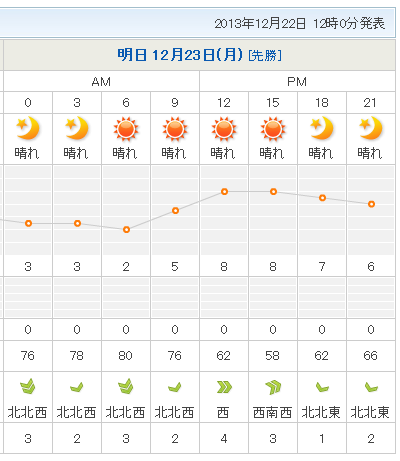This screenshot has height=461, width=400.
Task: Click the 先勝 rokuyo link
Action: 265,55
